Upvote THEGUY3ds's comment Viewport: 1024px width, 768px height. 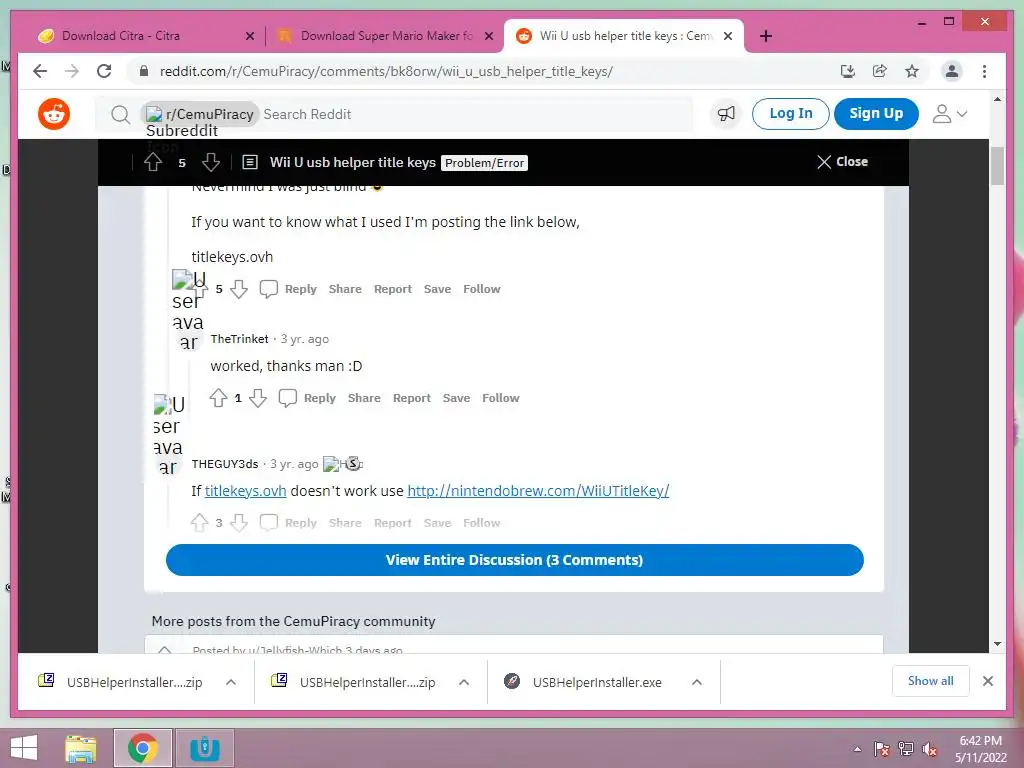click(199, 522)
